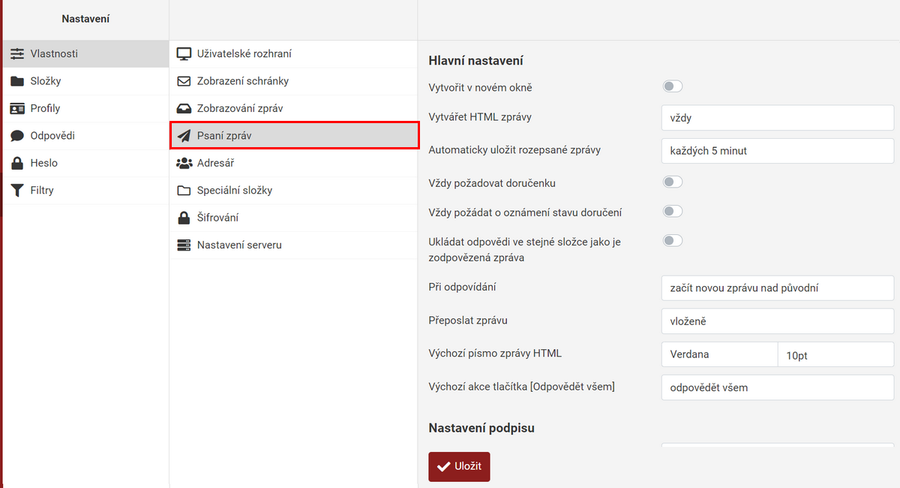Screen dimensions: 900x488
Task: Click the Šifrování lock icon
Action: [x=184, y=218]
